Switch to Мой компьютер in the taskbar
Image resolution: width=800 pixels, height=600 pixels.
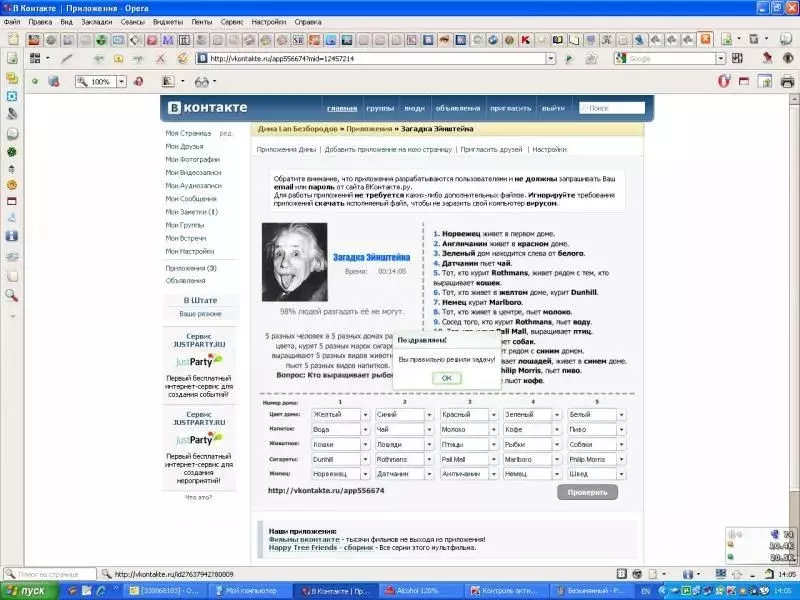(251, 591)
